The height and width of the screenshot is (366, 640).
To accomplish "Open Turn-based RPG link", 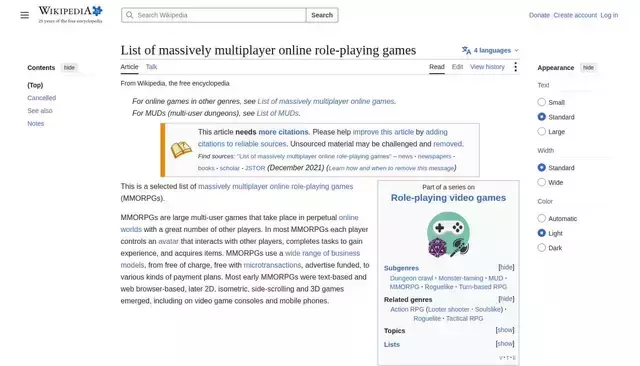I will [x=483, y=287].
